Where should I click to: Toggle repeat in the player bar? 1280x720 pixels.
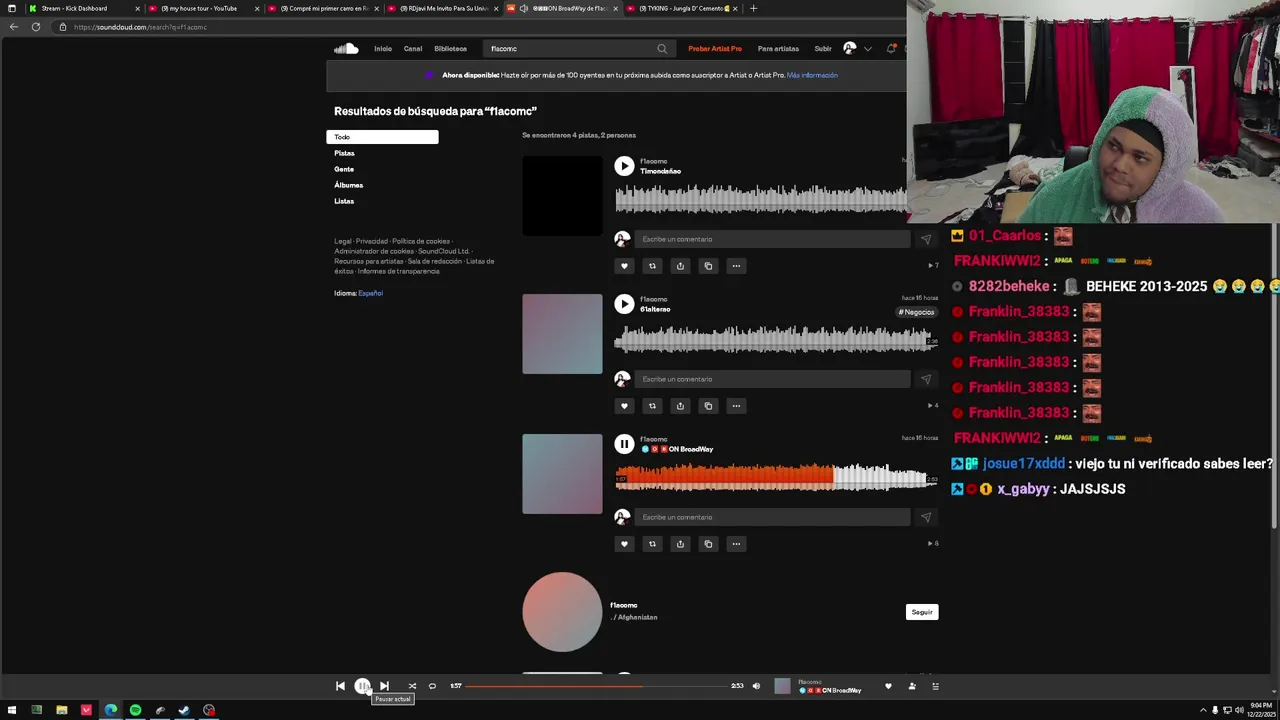pos(432,686)
